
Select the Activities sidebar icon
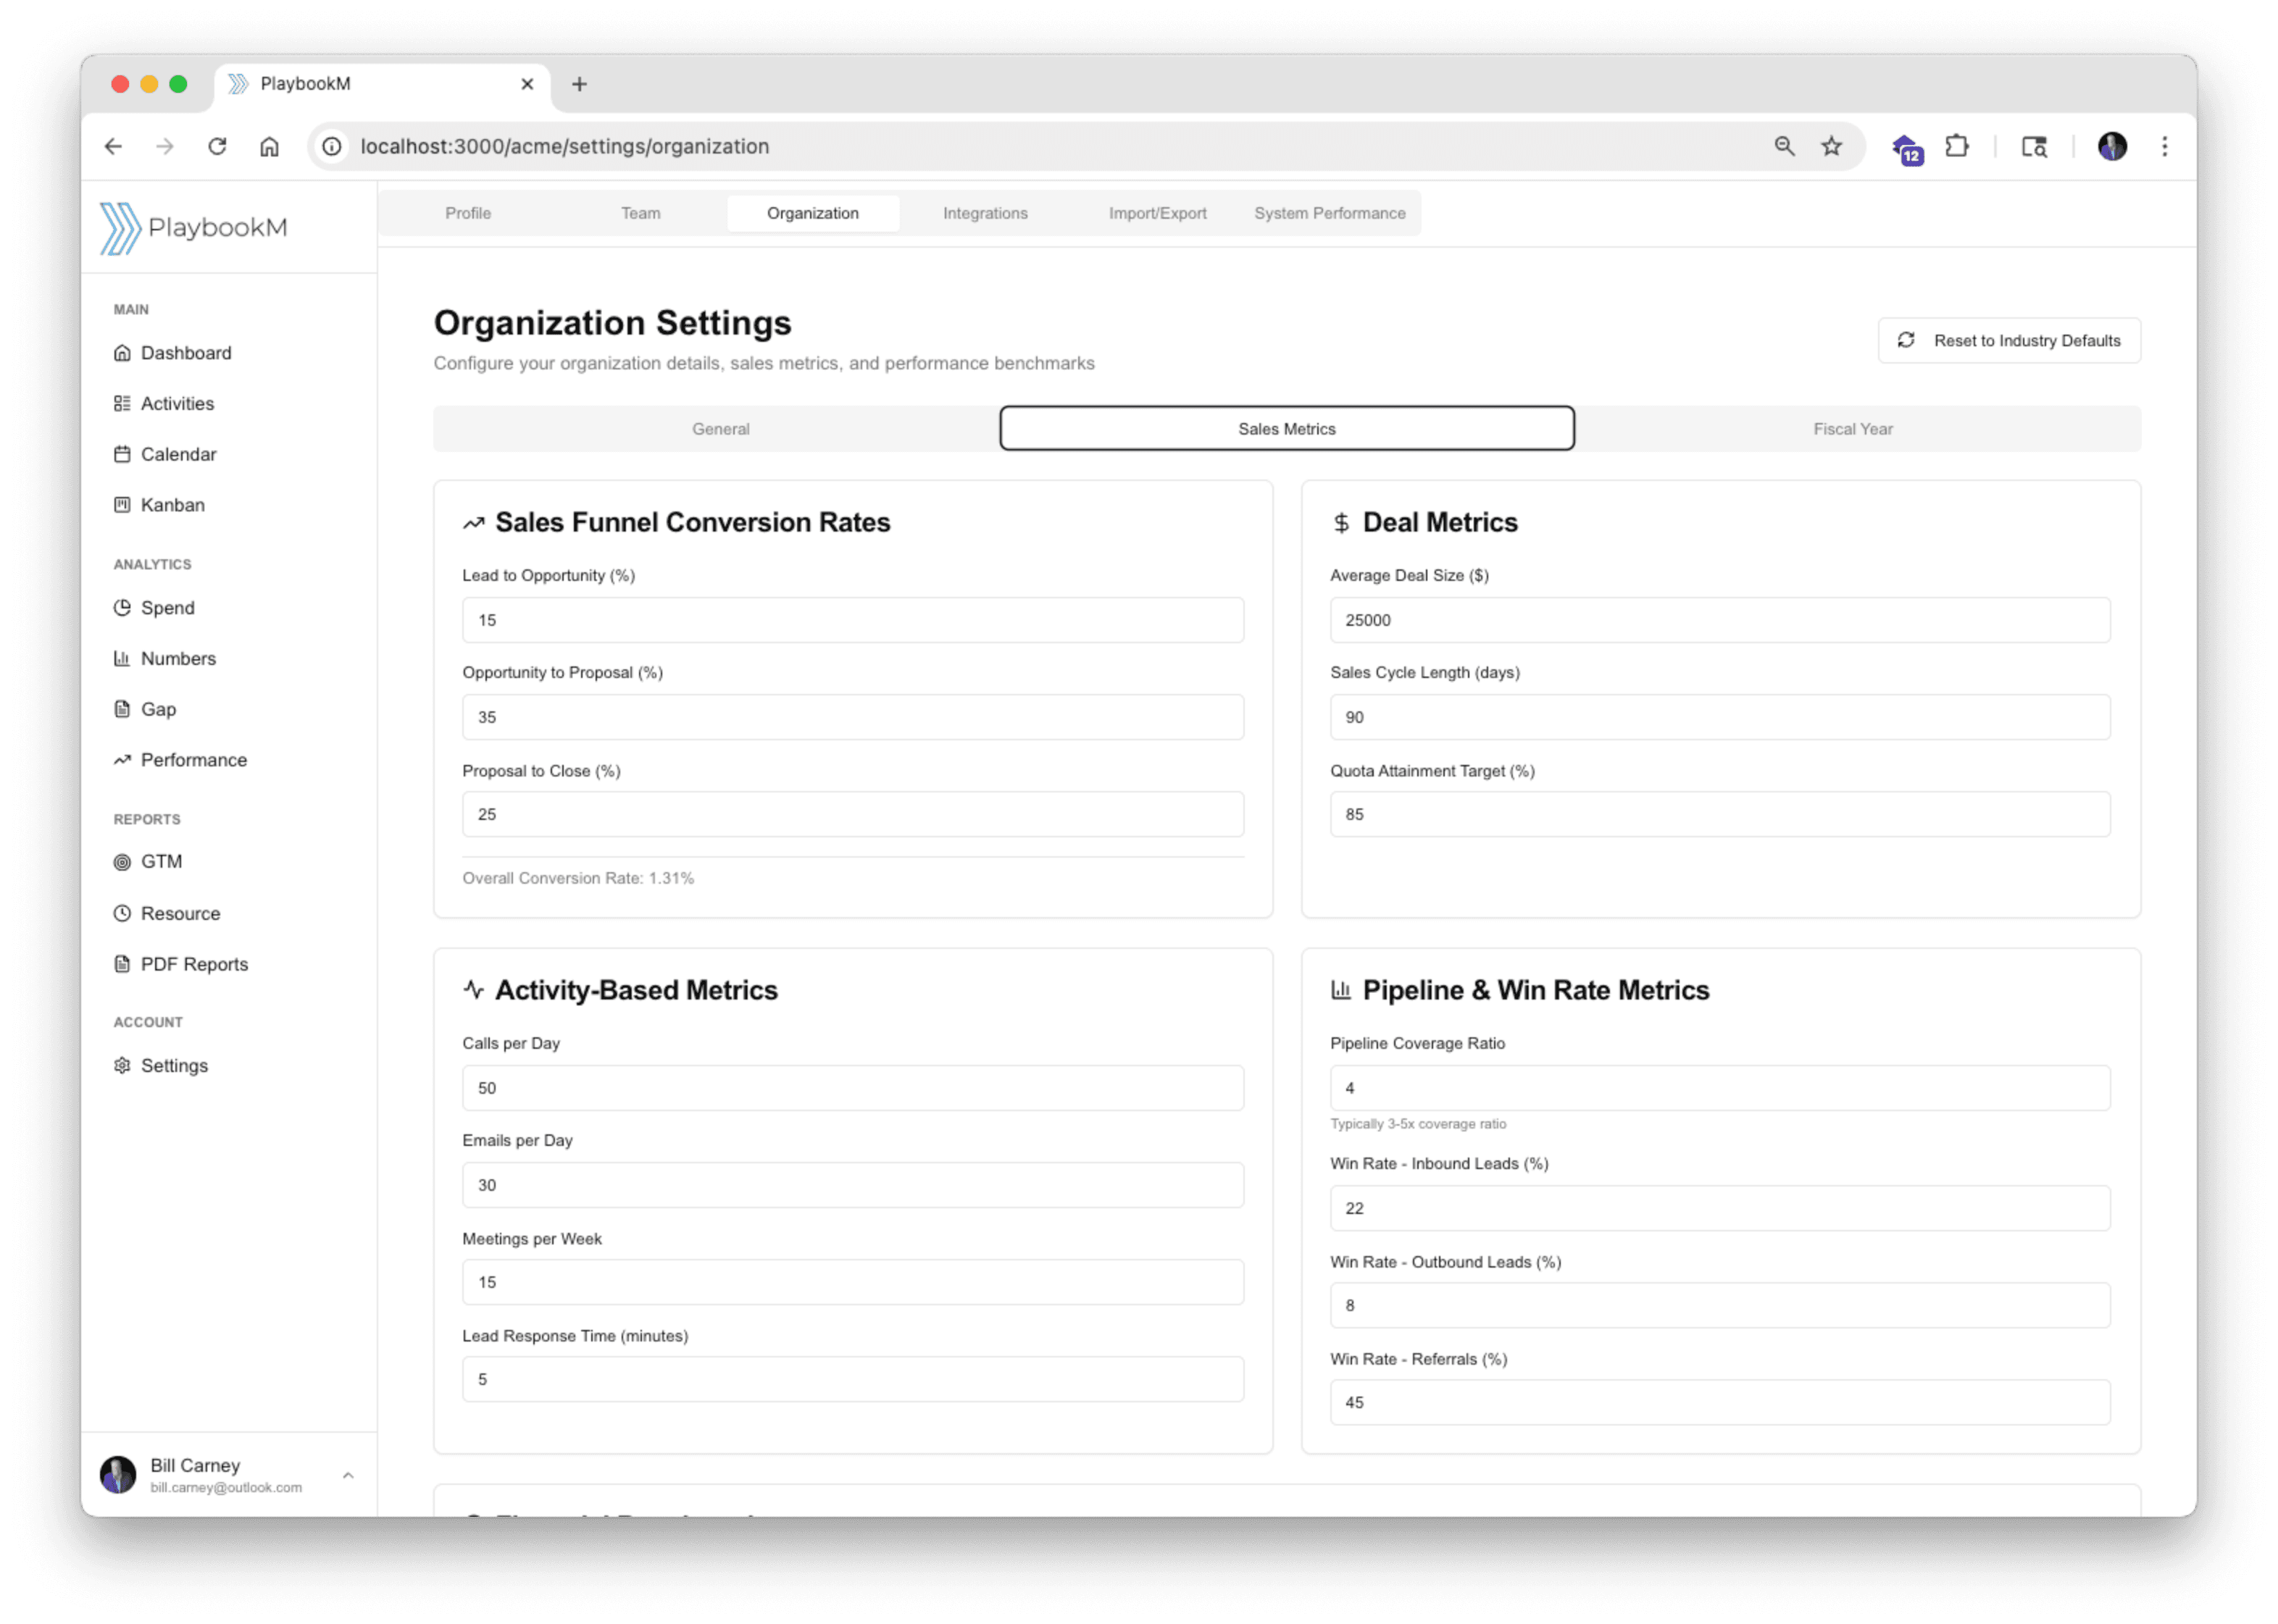tap(123, 403)
